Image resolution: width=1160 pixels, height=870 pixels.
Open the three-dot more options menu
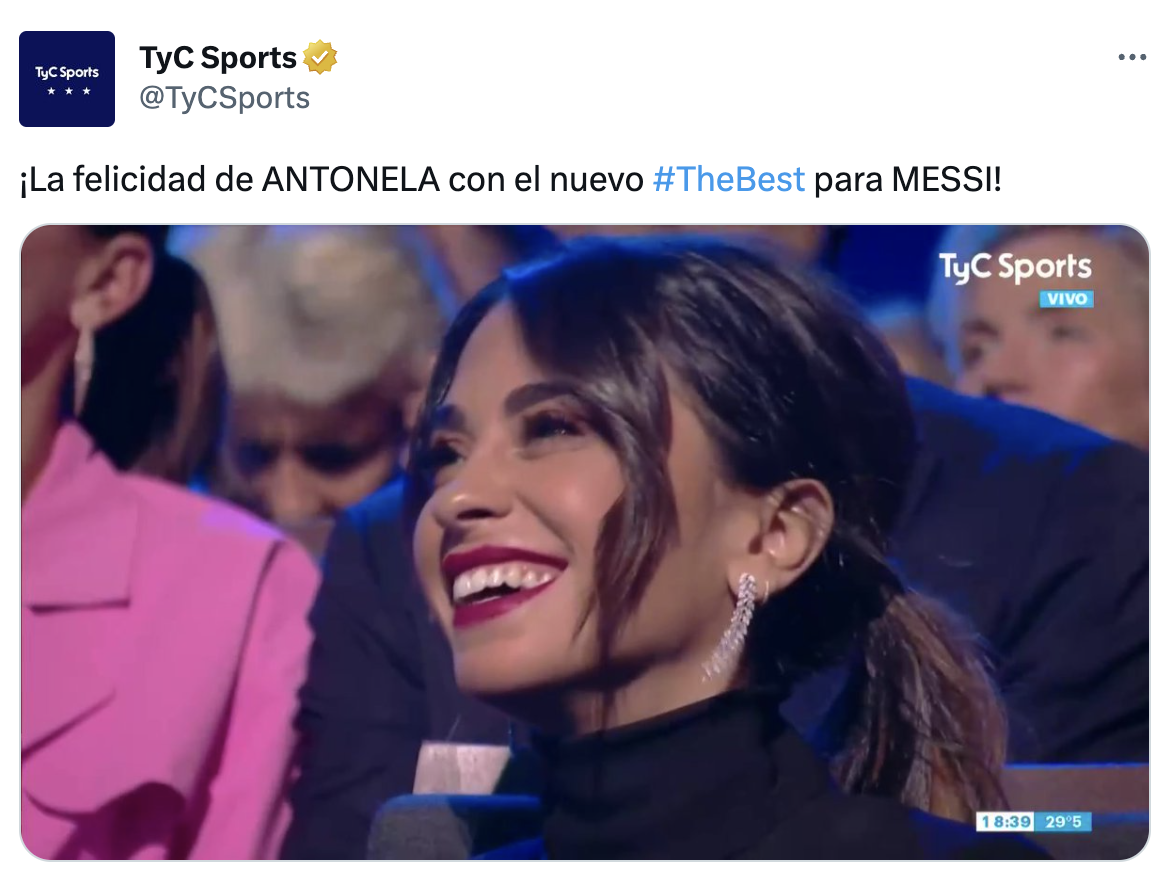click(1132, 57)
